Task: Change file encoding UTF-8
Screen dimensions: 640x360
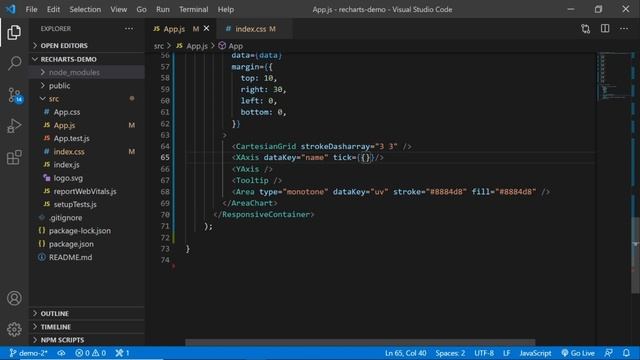Action: [484, 353]
